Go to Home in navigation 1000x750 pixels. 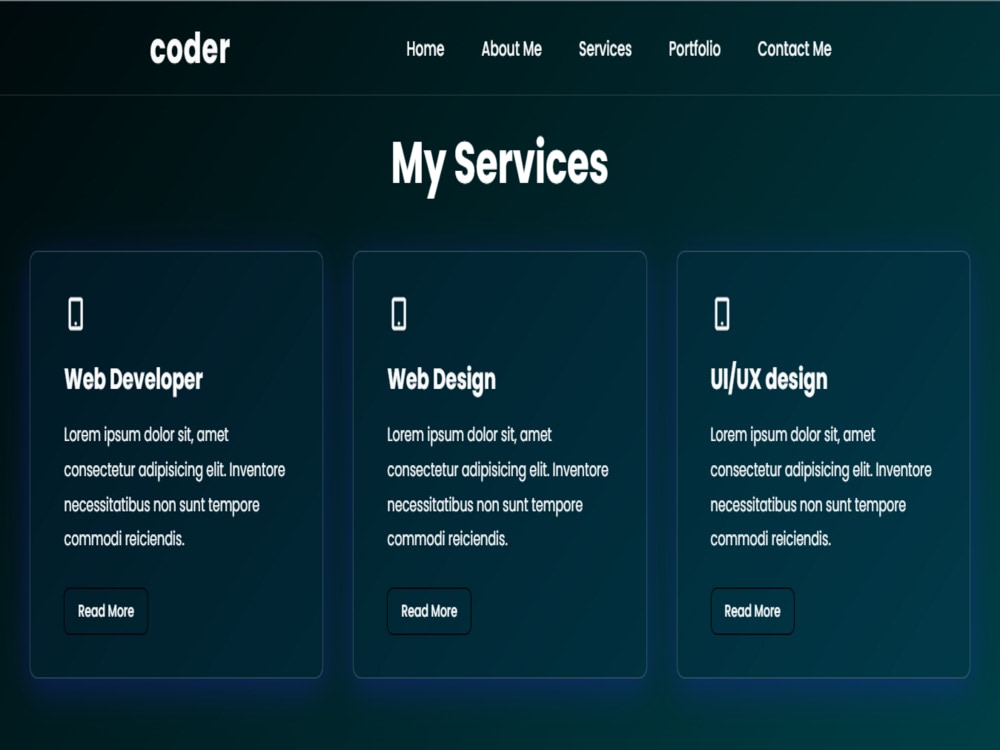[x=425, y=49]
